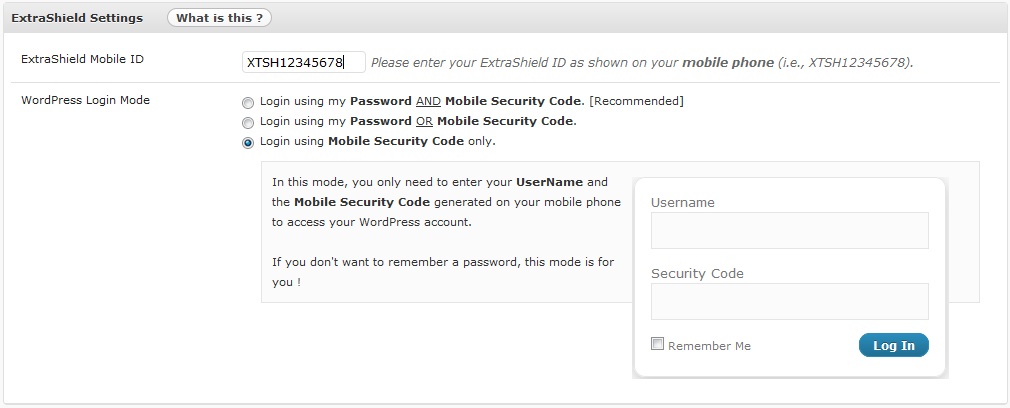The height and width of the screenshot is (408, 1010).
Task: Click the "WordPress Login Mode" row label
Action: [x=86, y=101]
